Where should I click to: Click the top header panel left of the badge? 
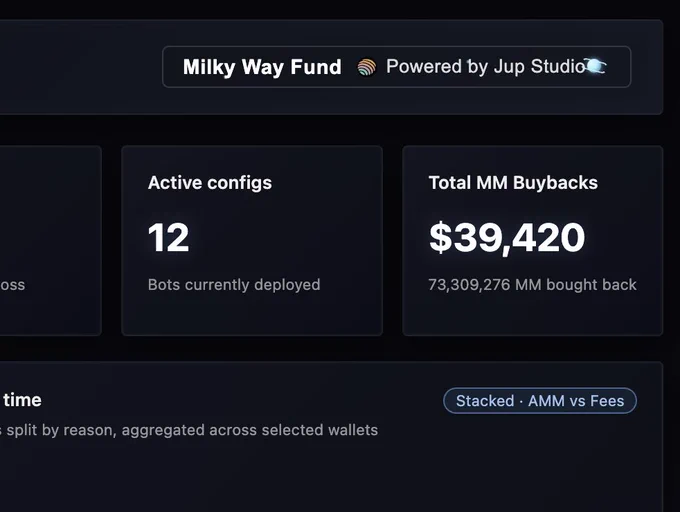click(78, 67)
